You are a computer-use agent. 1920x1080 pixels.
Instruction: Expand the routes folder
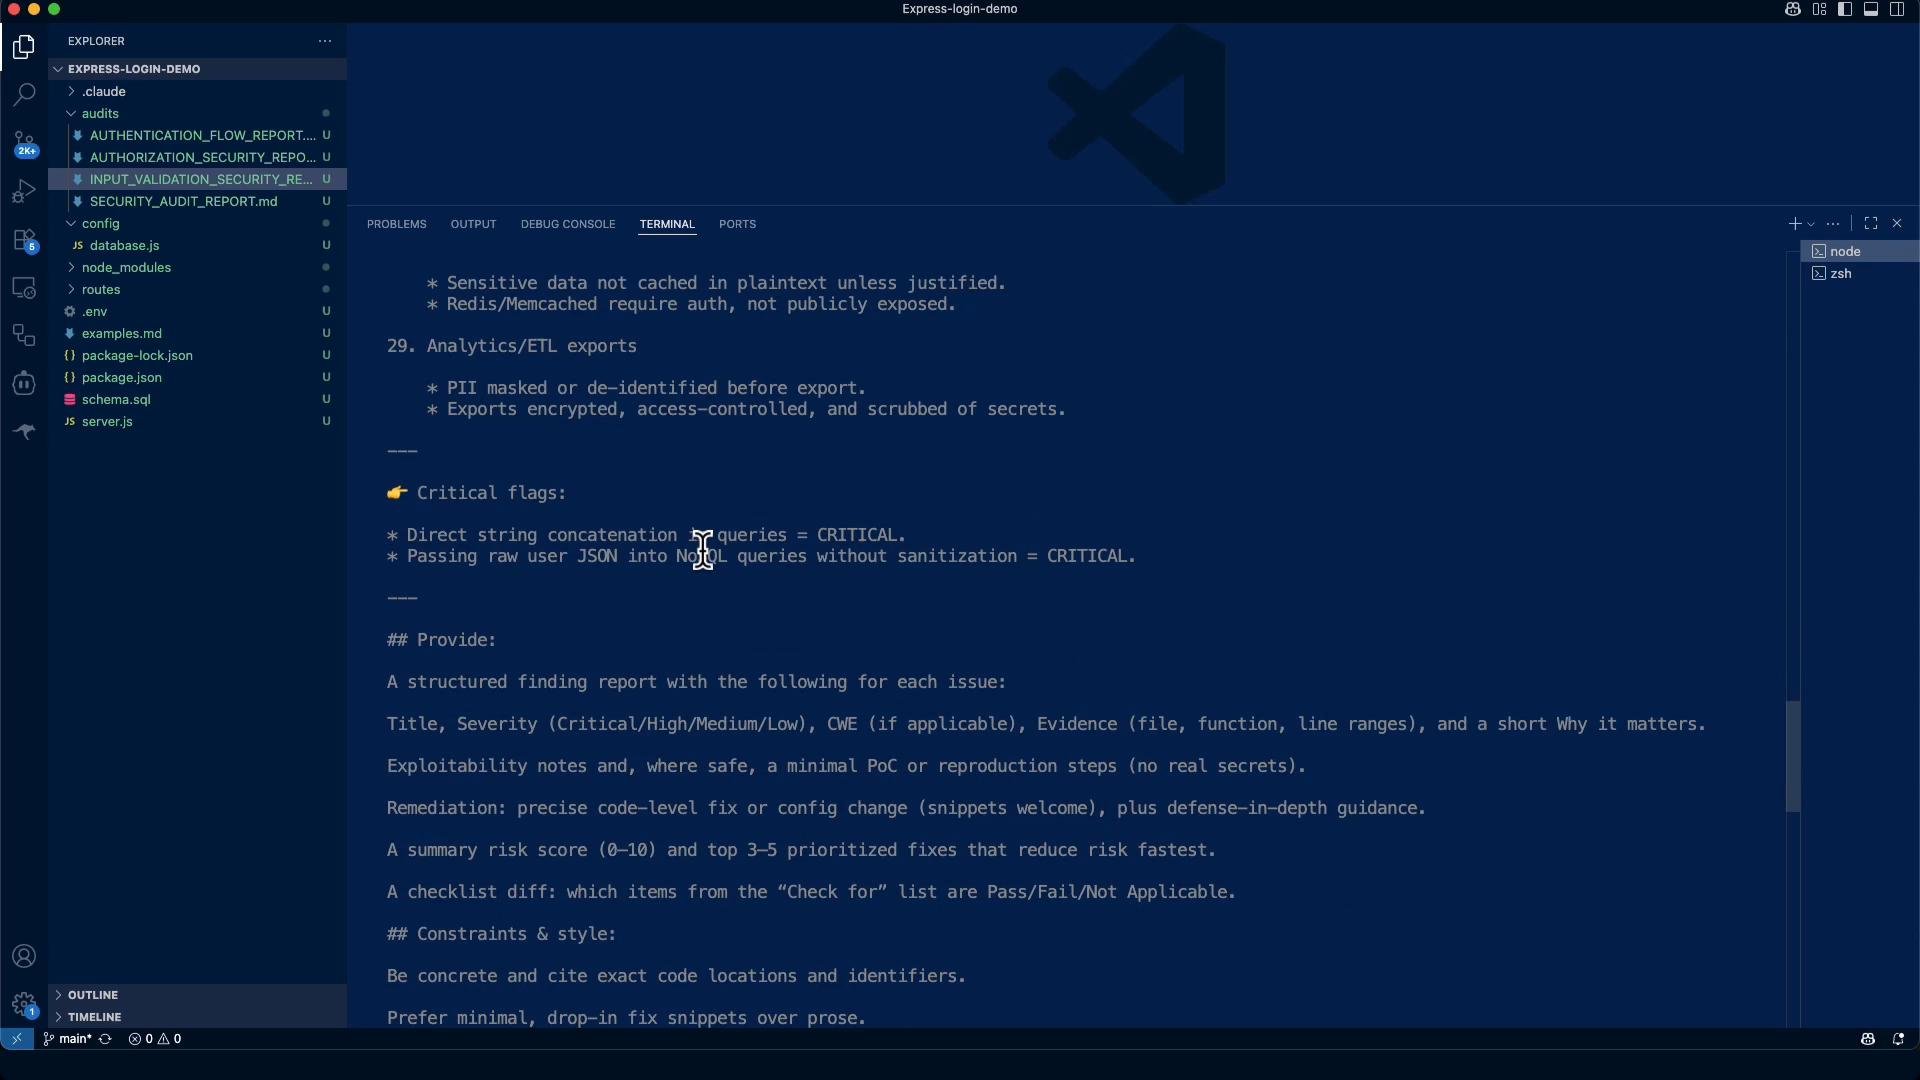click(x=197, y=290)
